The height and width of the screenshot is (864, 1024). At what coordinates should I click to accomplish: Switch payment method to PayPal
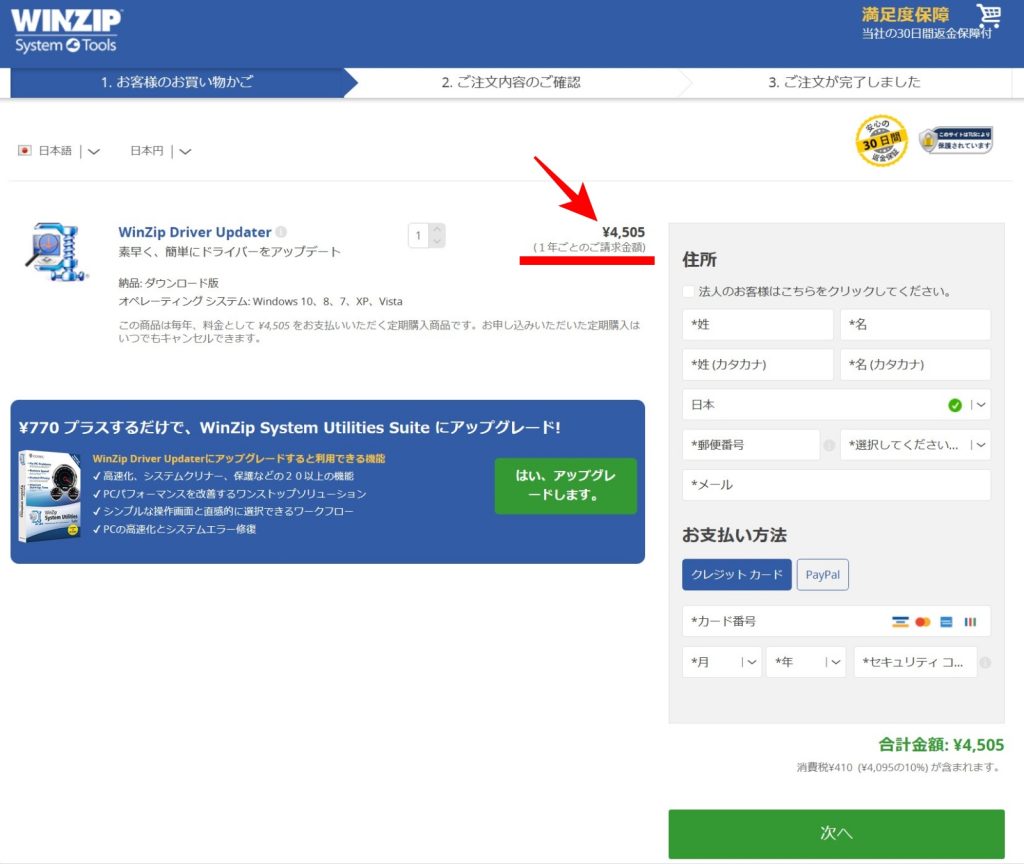pos(822,574)
